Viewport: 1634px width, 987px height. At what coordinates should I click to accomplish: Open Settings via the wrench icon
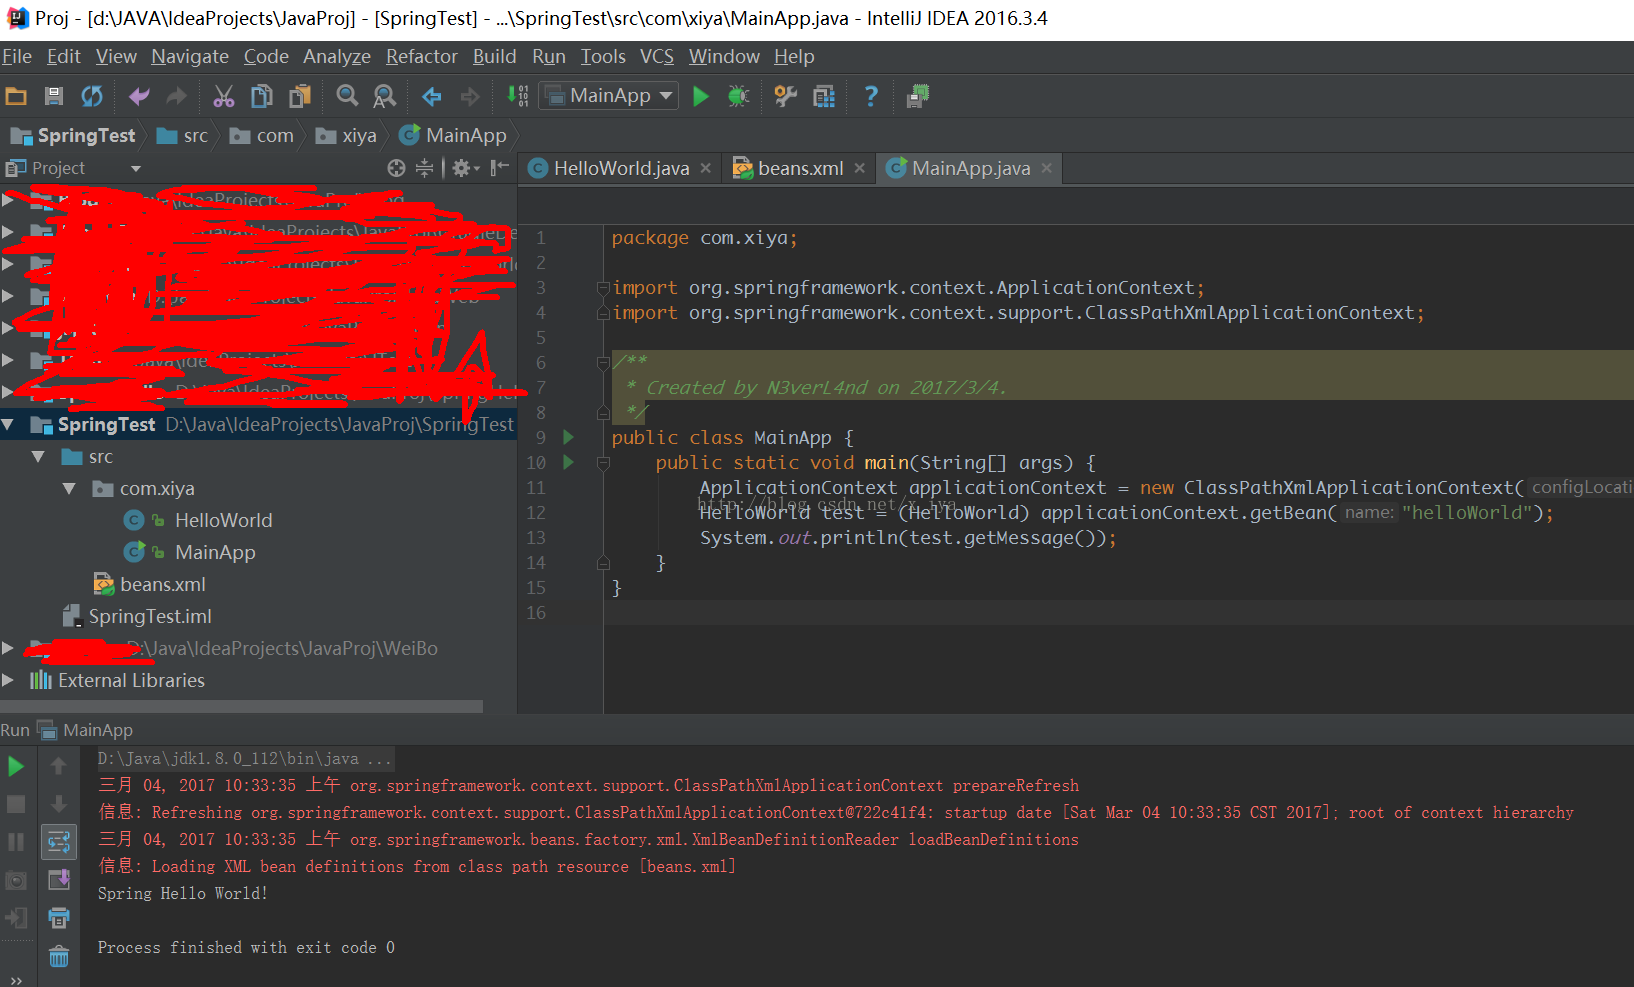[x=786, y=96]
